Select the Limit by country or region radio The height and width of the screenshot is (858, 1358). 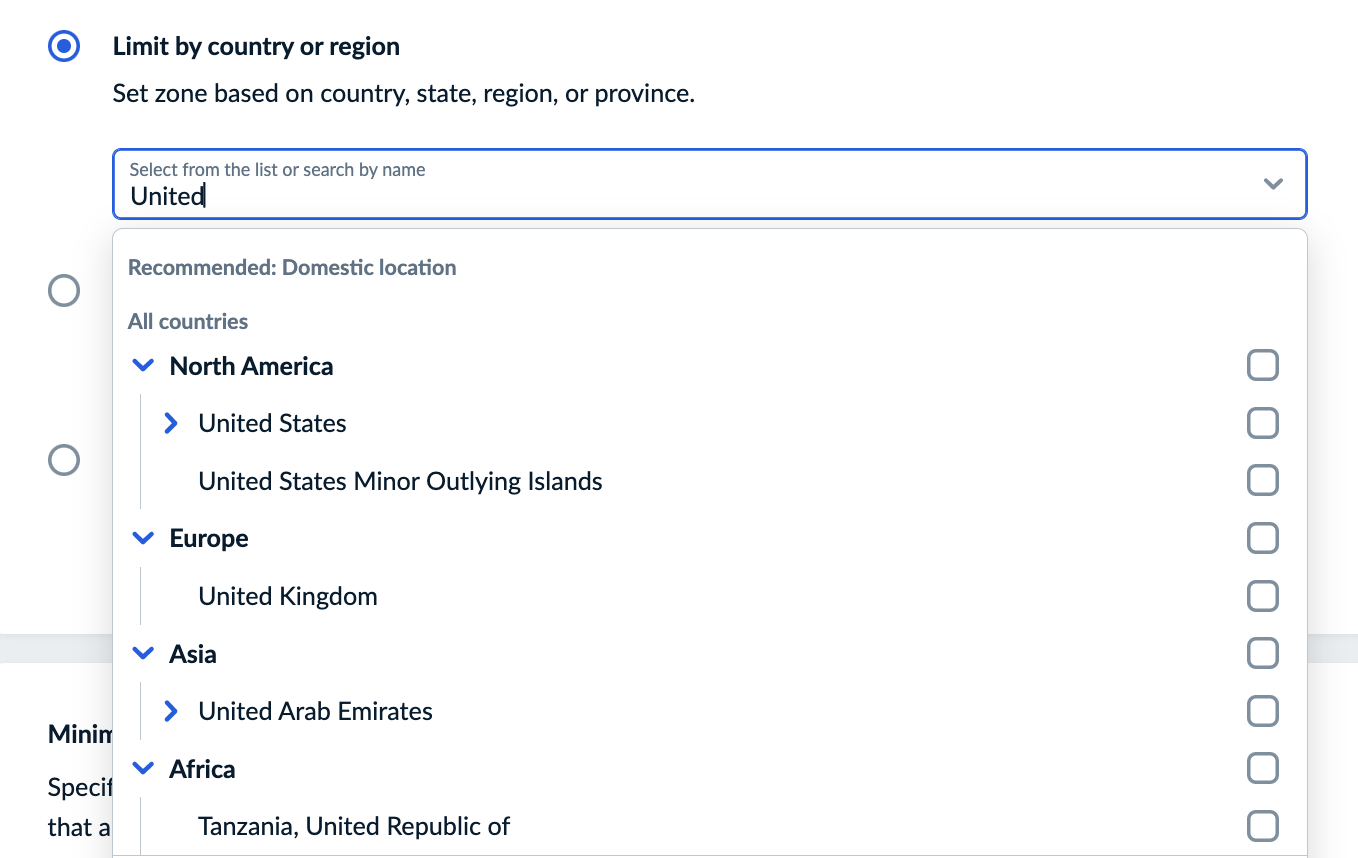(x=63, y=45)
